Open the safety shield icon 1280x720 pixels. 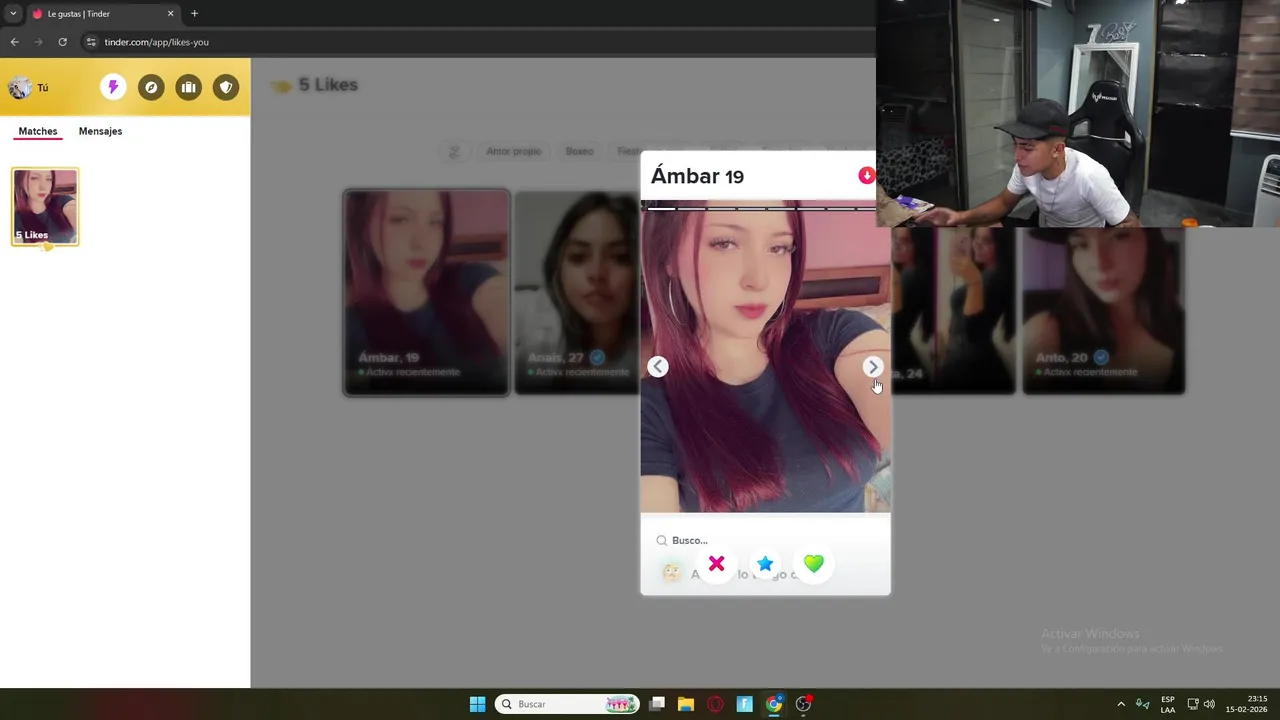226,87
